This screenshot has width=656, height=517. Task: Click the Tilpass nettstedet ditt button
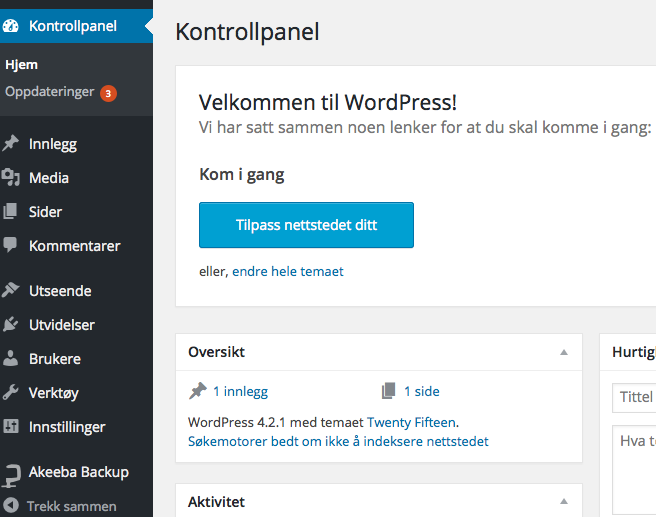[306, 225]
